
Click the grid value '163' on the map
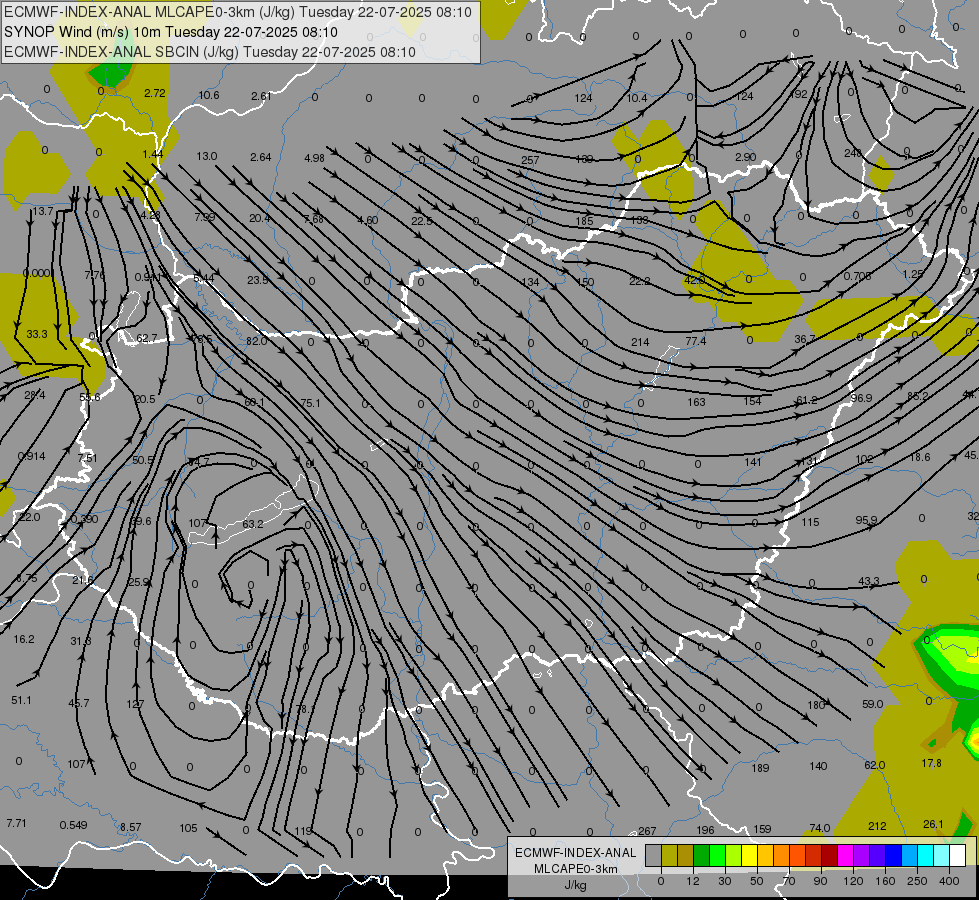point(696,402)
